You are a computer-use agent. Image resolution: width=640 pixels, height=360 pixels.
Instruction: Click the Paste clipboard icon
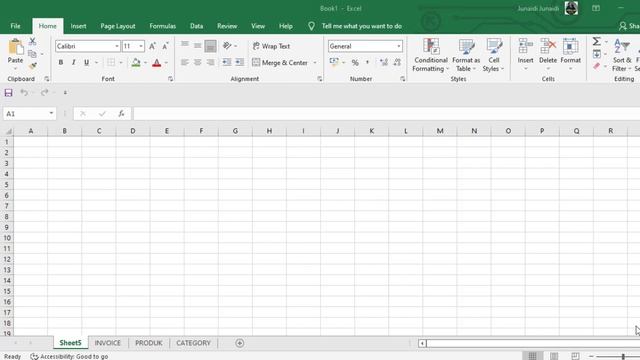[16, 47]
